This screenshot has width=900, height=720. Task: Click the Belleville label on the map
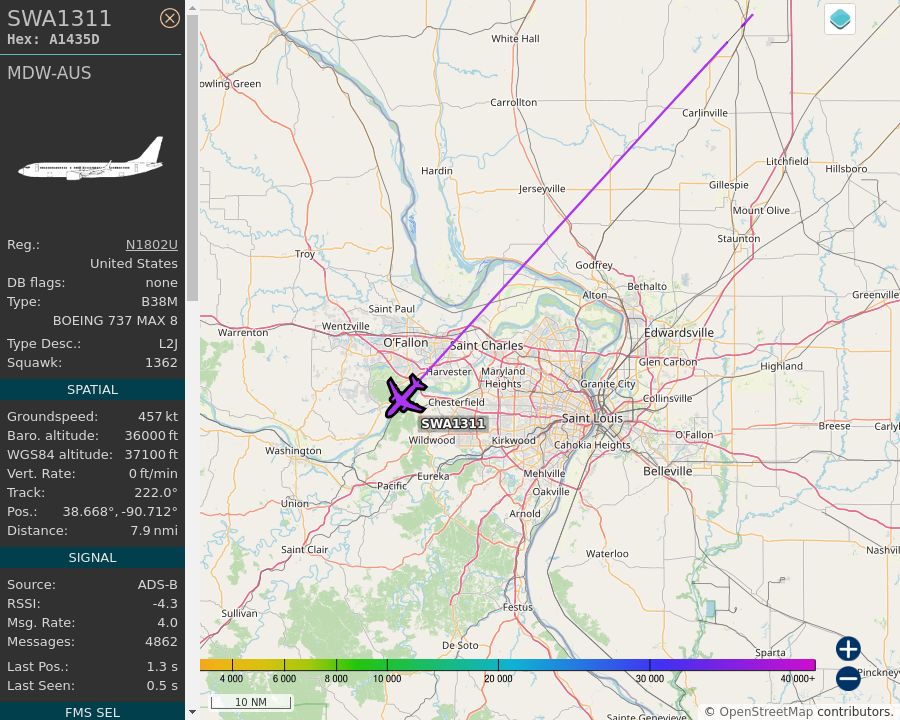668,471
